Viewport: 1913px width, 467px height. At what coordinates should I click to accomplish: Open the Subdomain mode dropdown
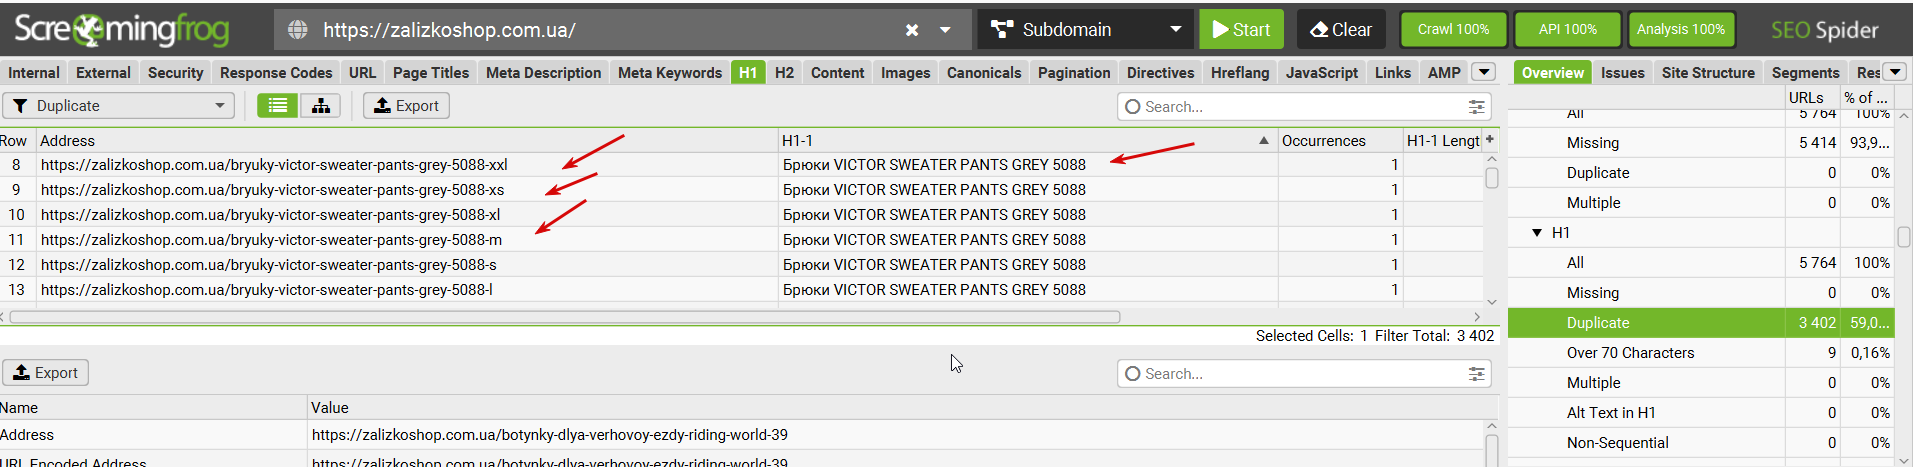tap(1084, 30)
